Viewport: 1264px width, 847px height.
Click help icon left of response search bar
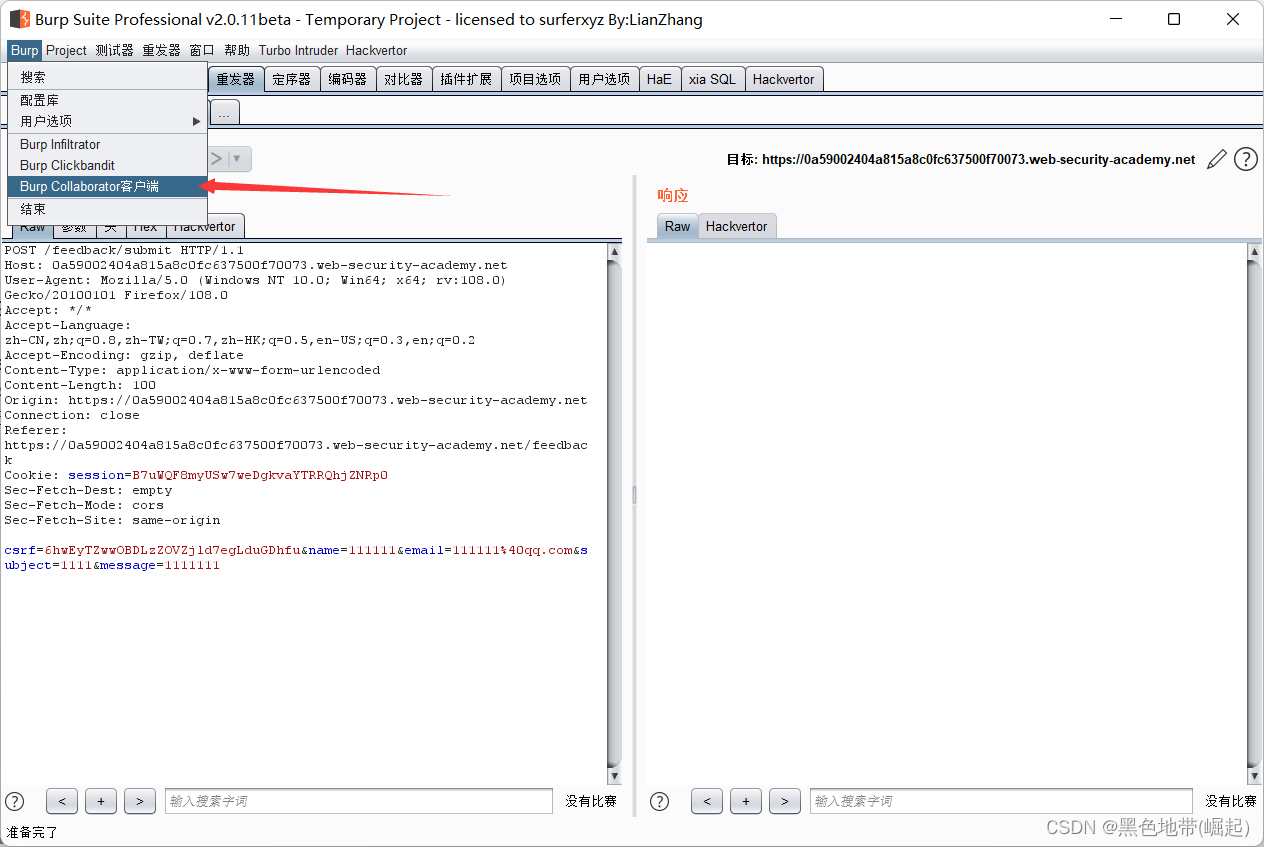pyautogui.click(x=659, y=801)
